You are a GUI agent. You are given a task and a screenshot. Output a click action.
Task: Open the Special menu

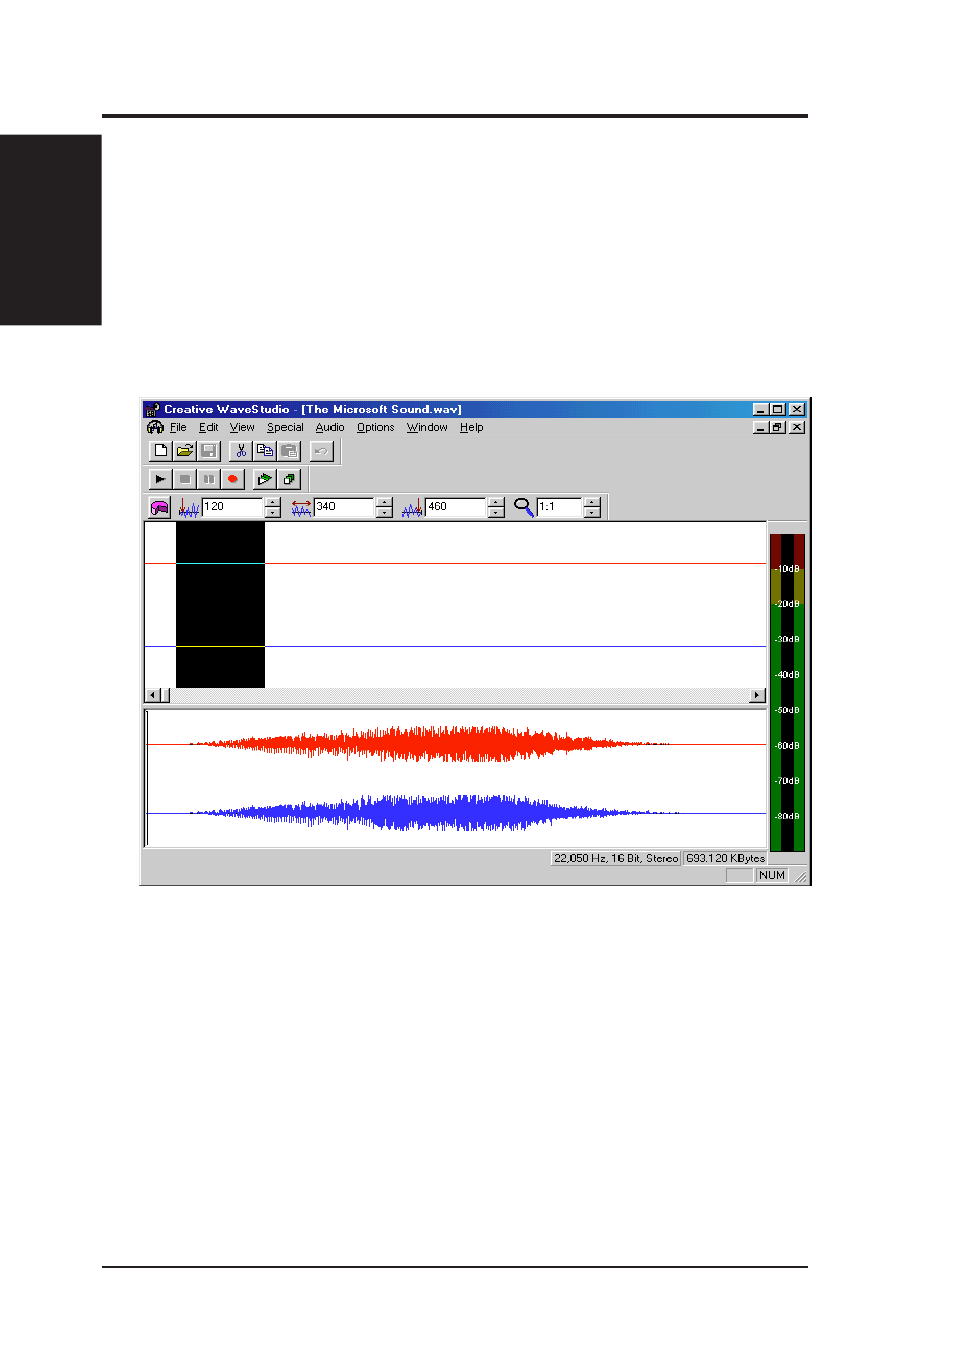tap(285, 427)
